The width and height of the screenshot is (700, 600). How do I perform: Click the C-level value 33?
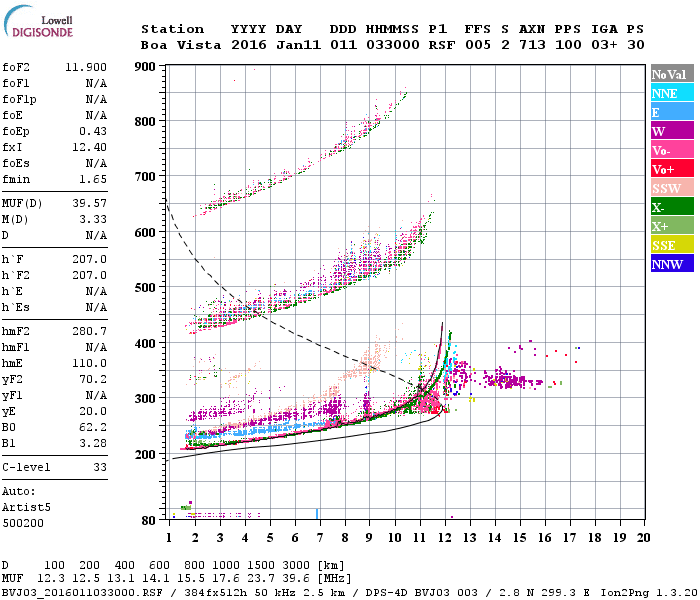(100, 467)
